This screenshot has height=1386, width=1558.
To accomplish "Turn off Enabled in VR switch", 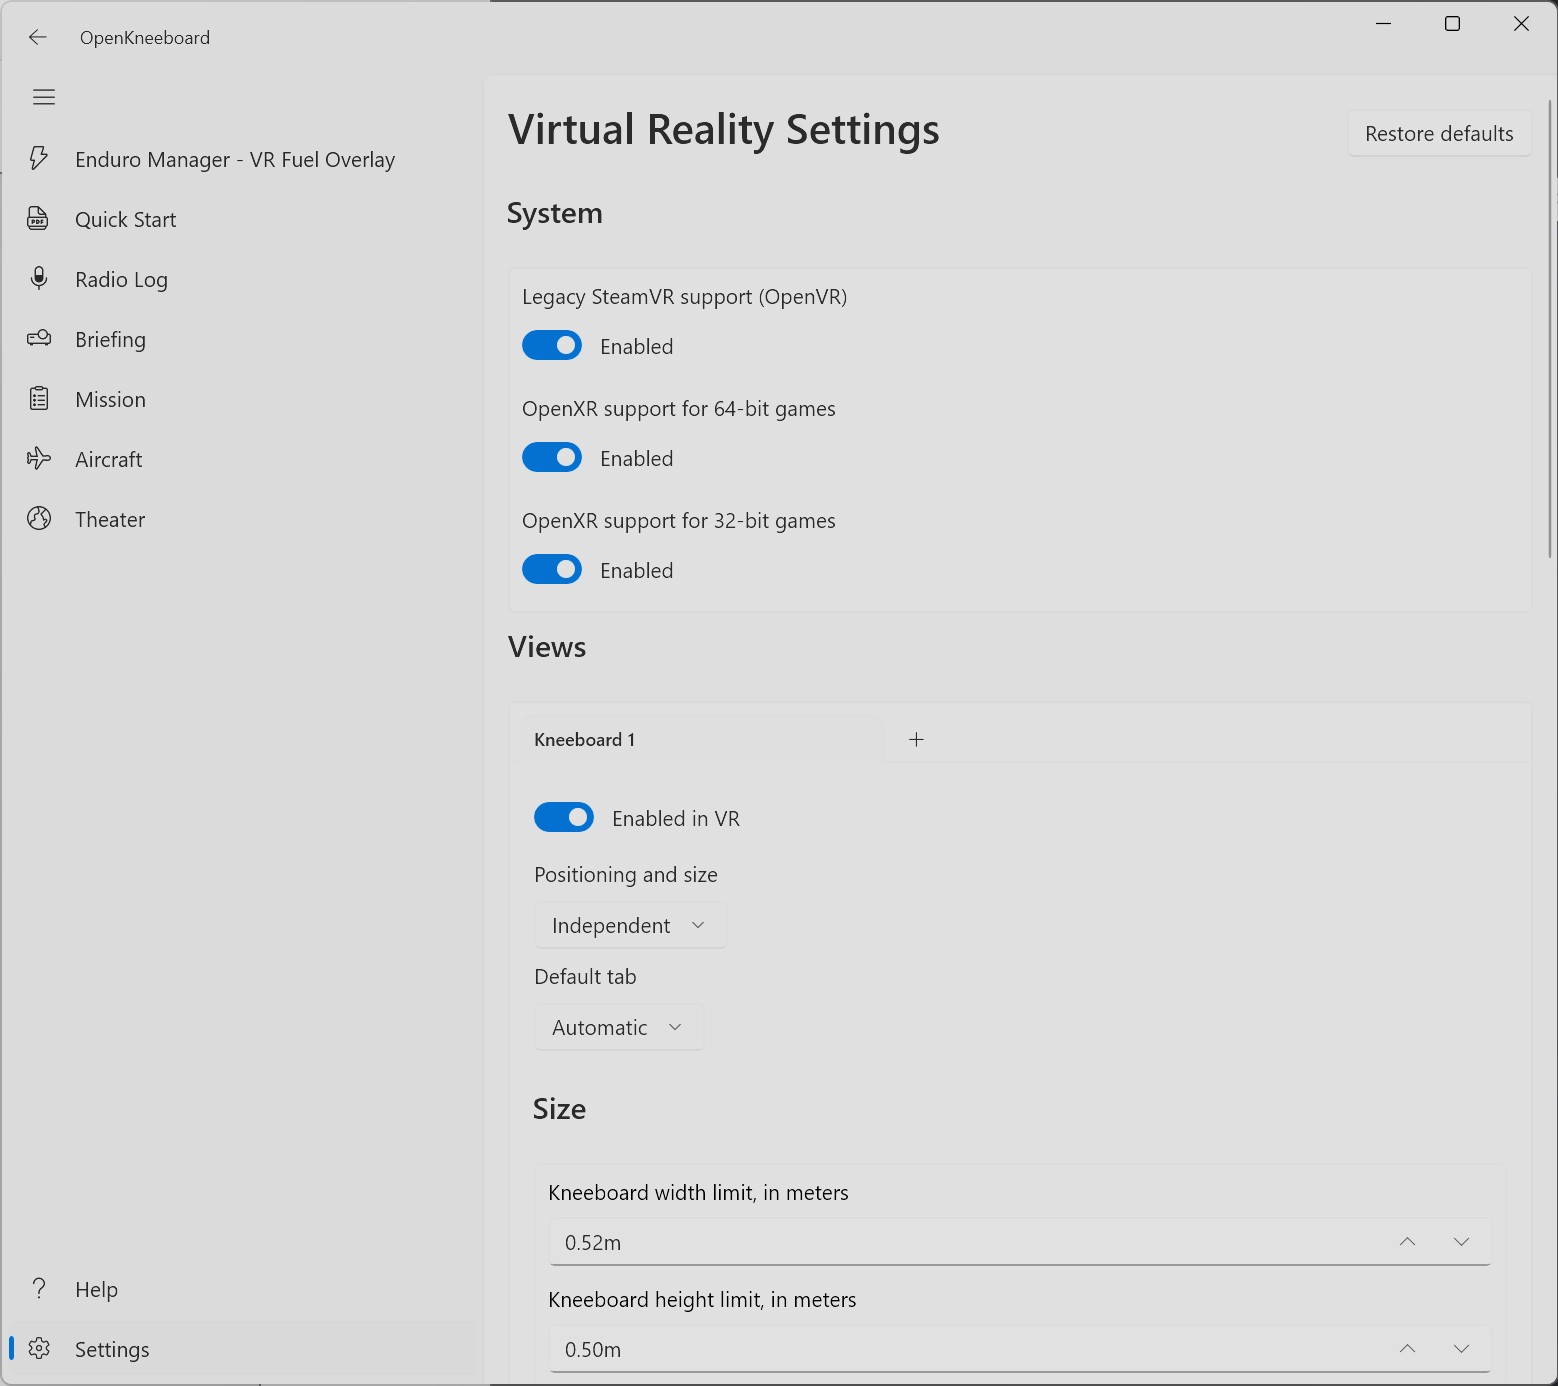I will [x=564, y=818].
